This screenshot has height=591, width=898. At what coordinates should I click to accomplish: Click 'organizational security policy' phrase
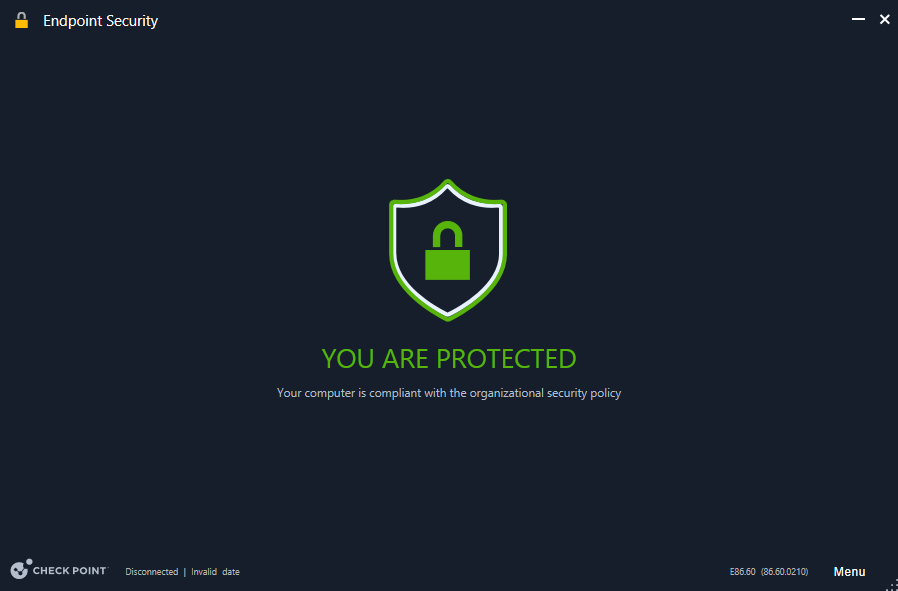click(x=545, y=393)
